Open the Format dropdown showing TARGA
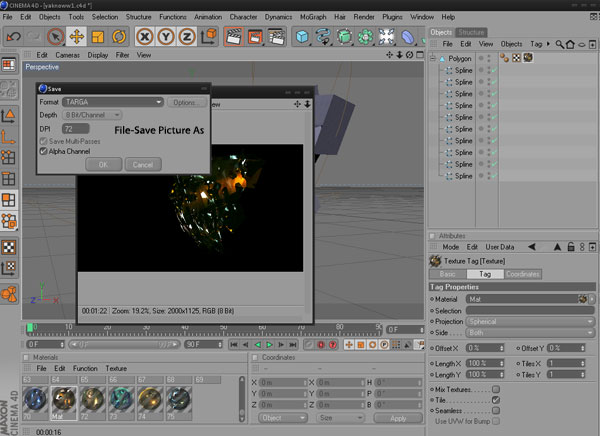Viewport: 600px width, 436px height. click(x=112, y=102)
